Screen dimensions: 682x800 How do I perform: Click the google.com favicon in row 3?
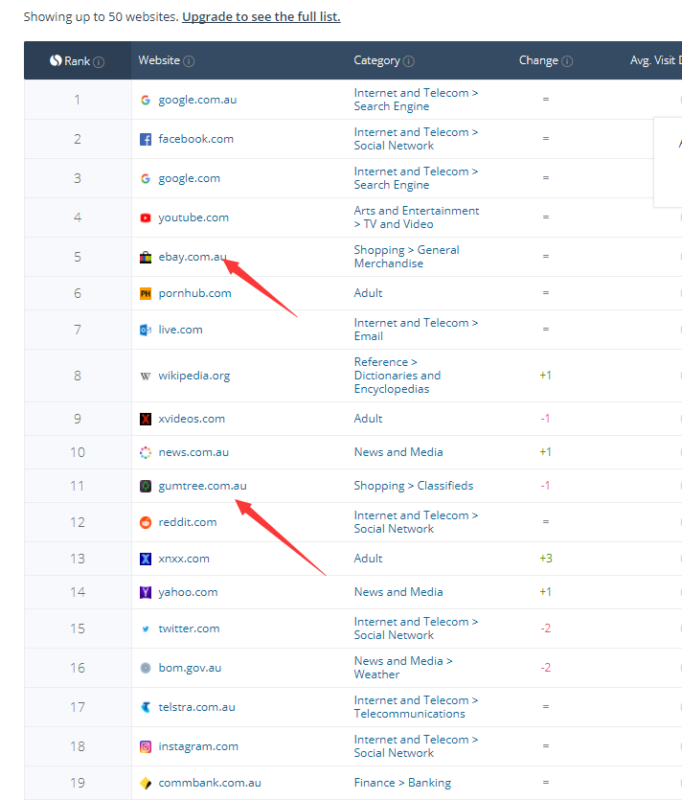(x=145, y=179)
